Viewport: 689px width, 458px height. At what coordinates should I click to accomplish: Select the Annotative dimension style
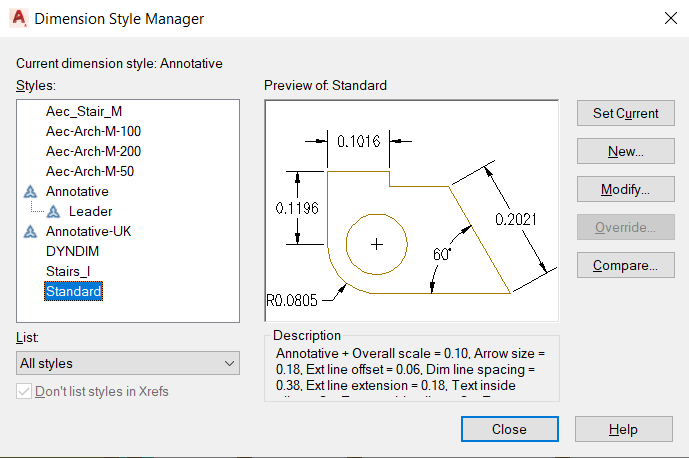pyautogui.click(x=77, y=192)
